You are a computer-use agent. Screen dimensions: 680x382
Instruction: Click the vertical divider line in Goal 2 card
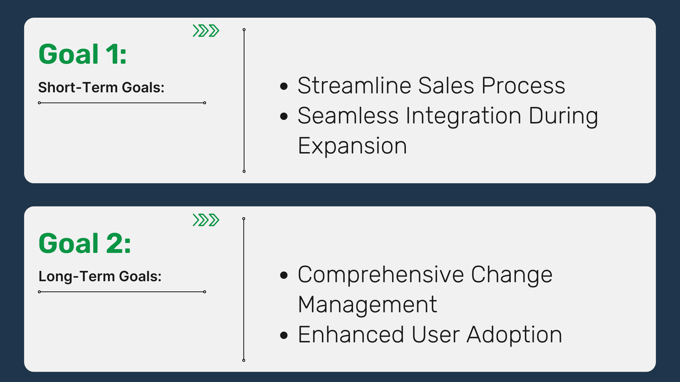[x=244, y=289]
